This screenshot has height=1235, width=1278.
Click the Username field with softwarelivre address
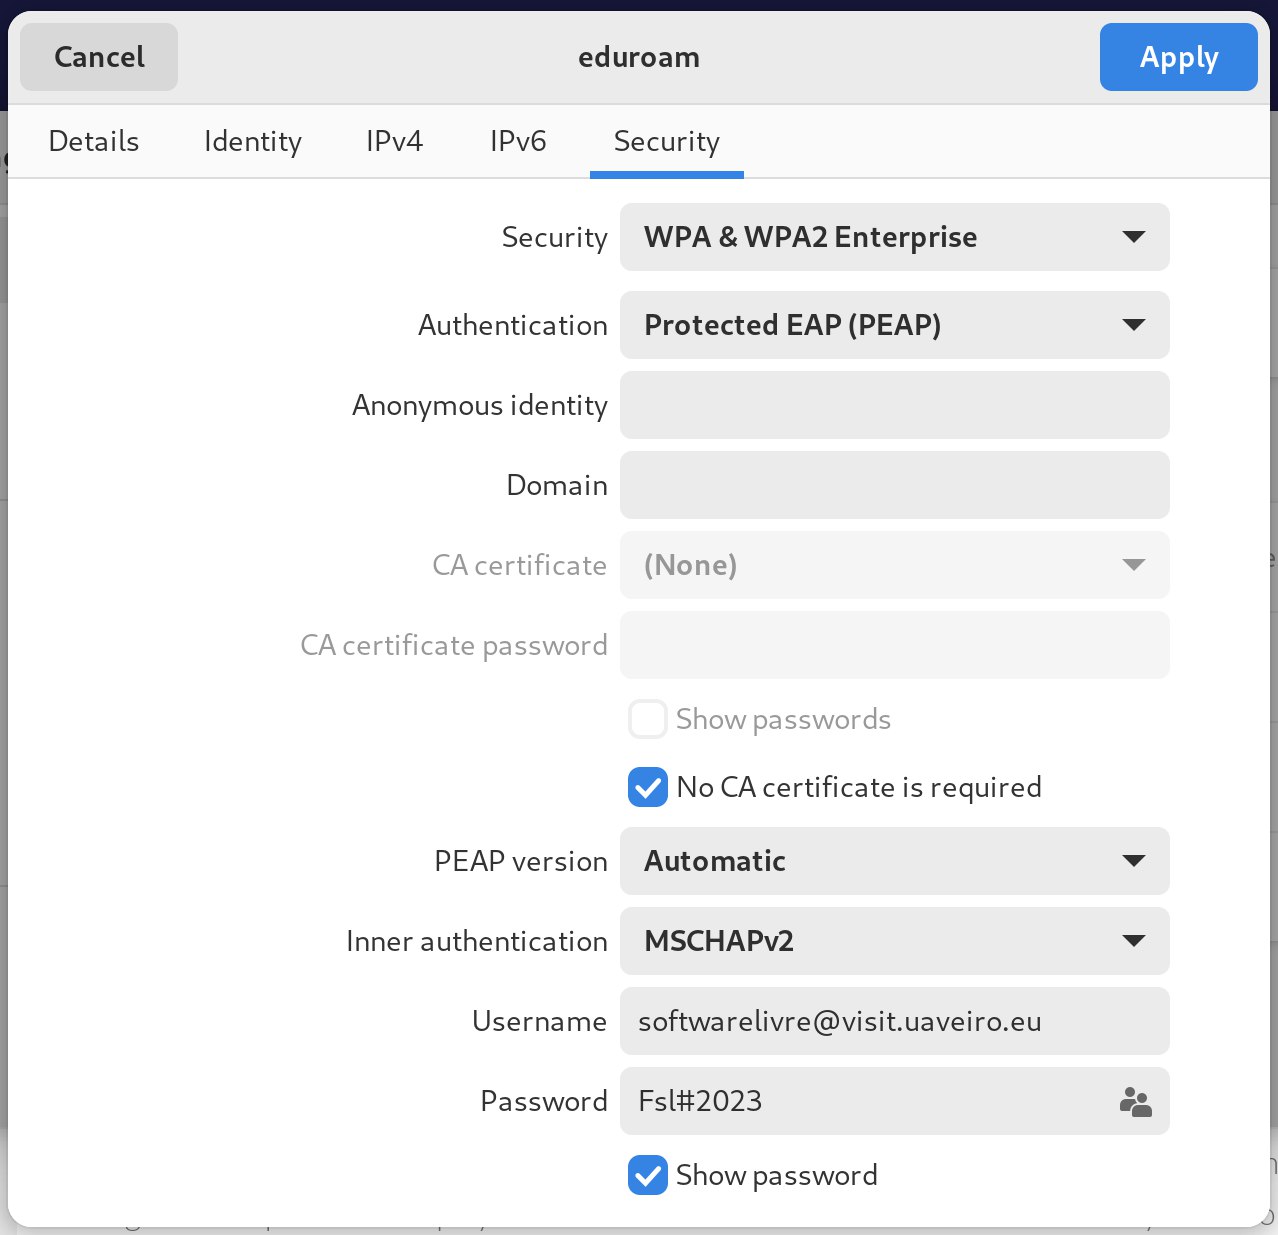pos(895,1021)
